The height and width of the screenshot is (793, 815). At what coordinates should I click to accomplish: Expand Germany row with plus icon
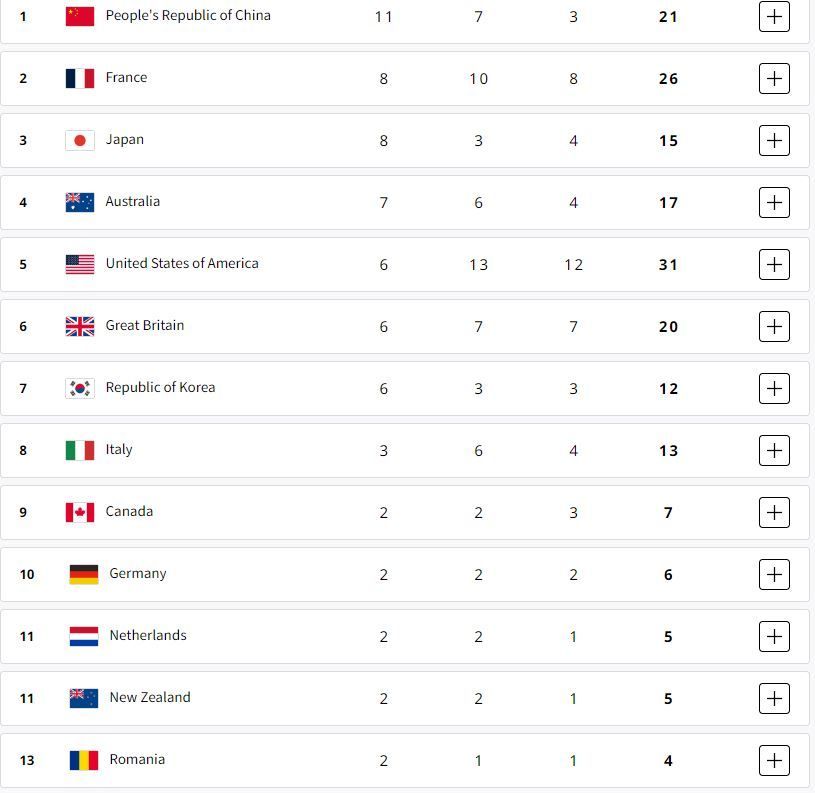(x=774, y=574)
